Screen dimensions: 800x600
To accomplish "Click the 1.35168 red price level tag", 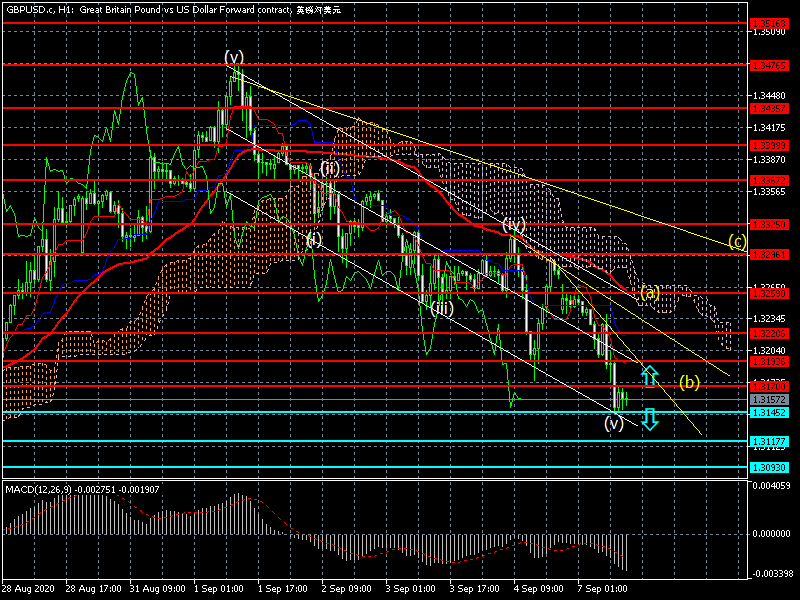I will point(768,22).
